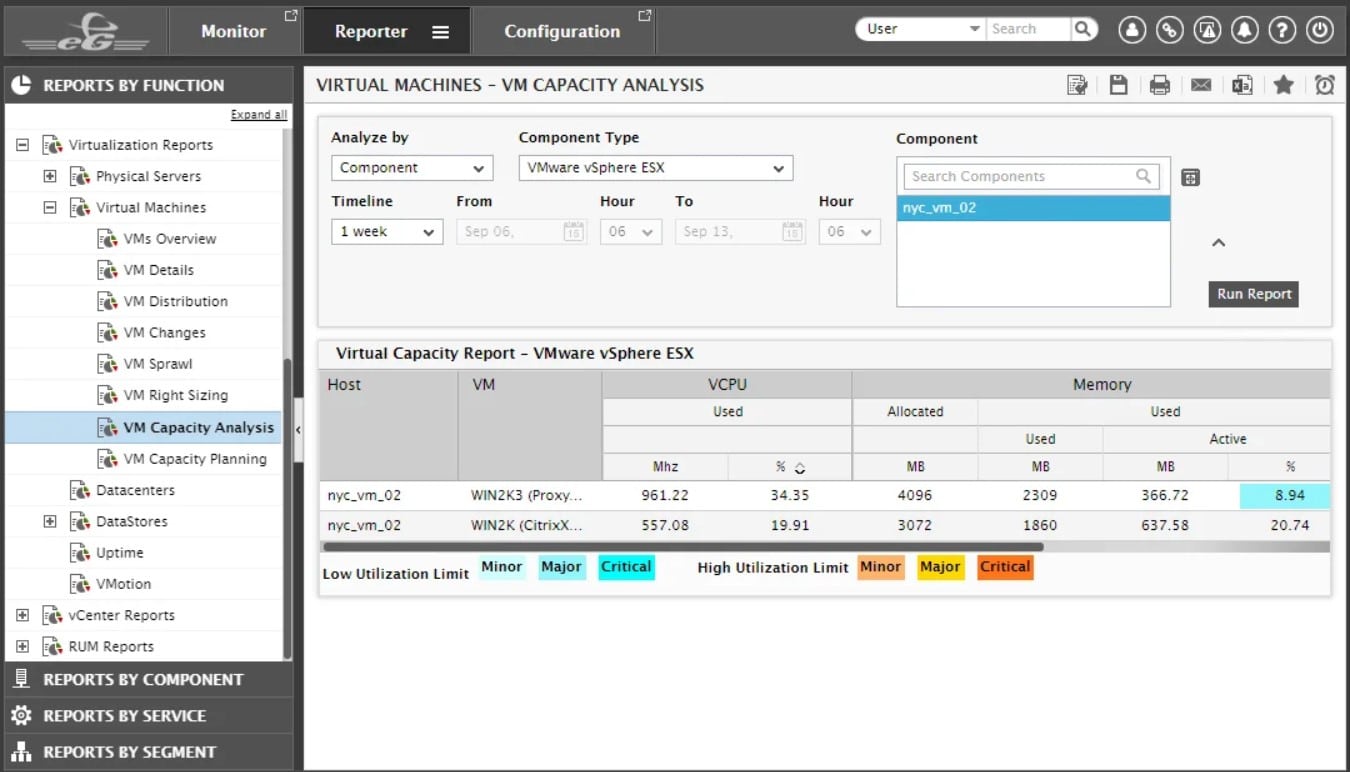Click the power sign-out icon

point(1320,30)
